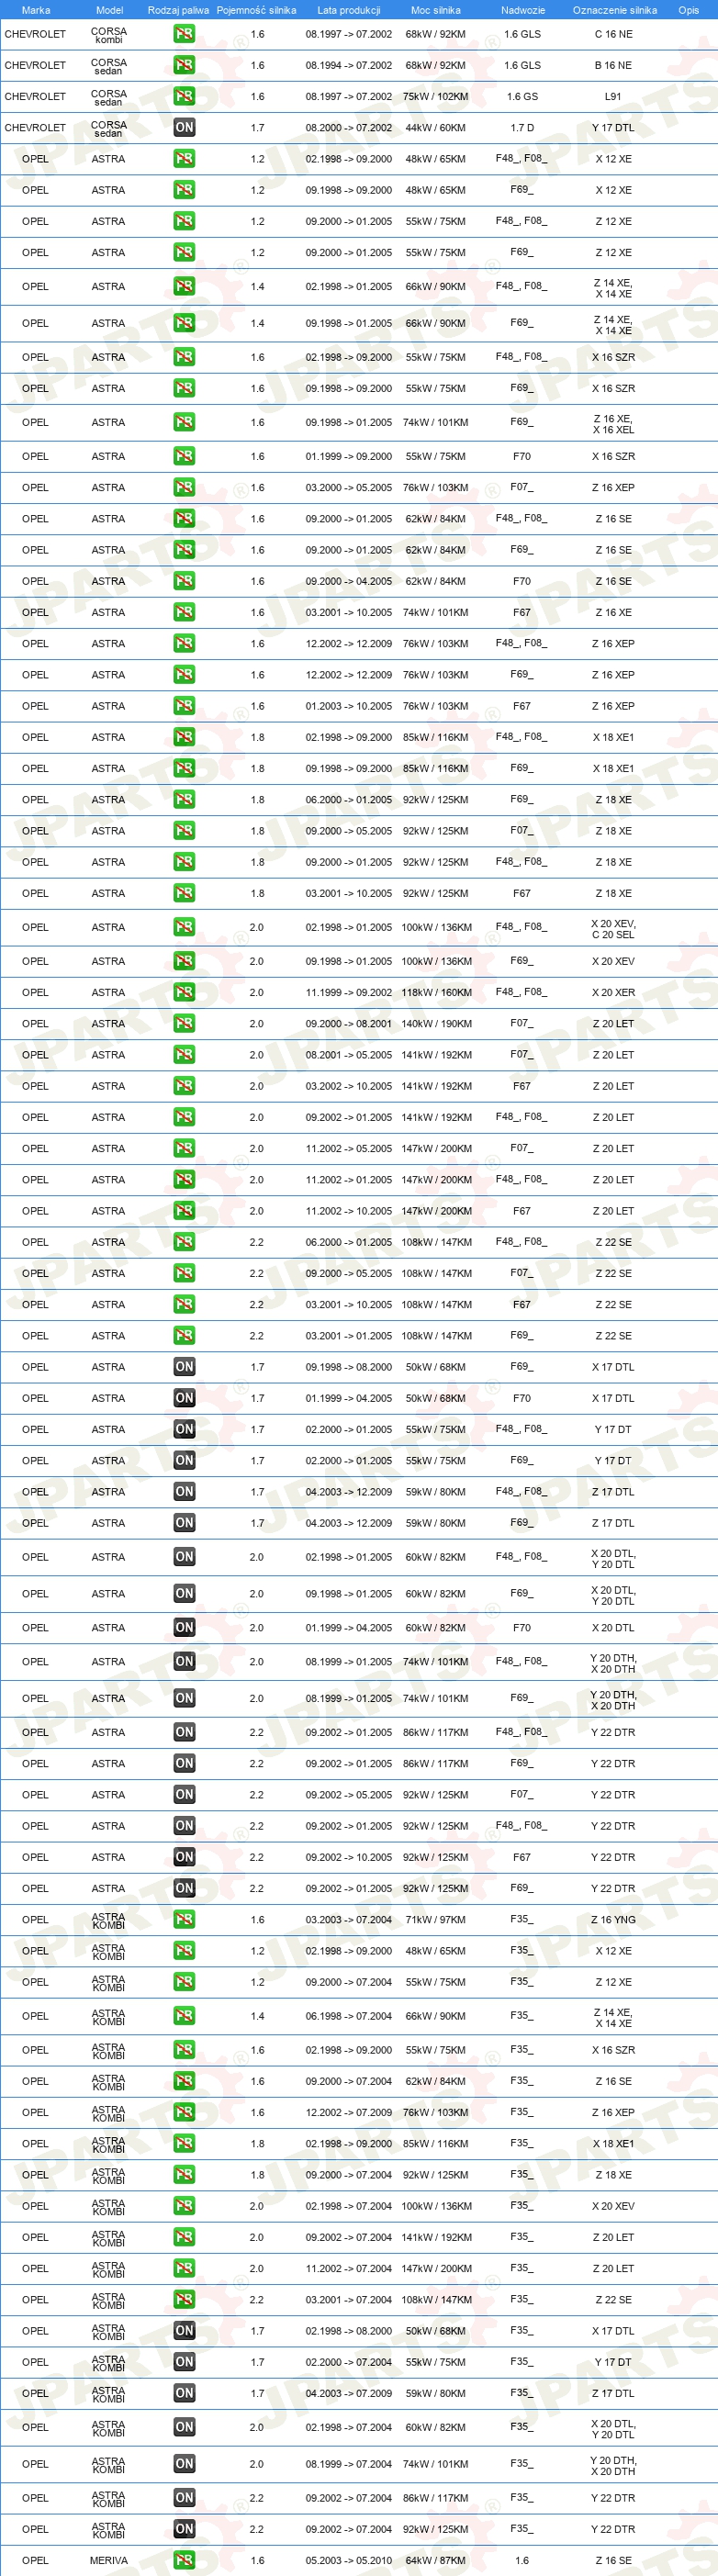This screenshot has width=718, height=2576.
Task: Select the engine code L91
Action: [x=613, y=97]
